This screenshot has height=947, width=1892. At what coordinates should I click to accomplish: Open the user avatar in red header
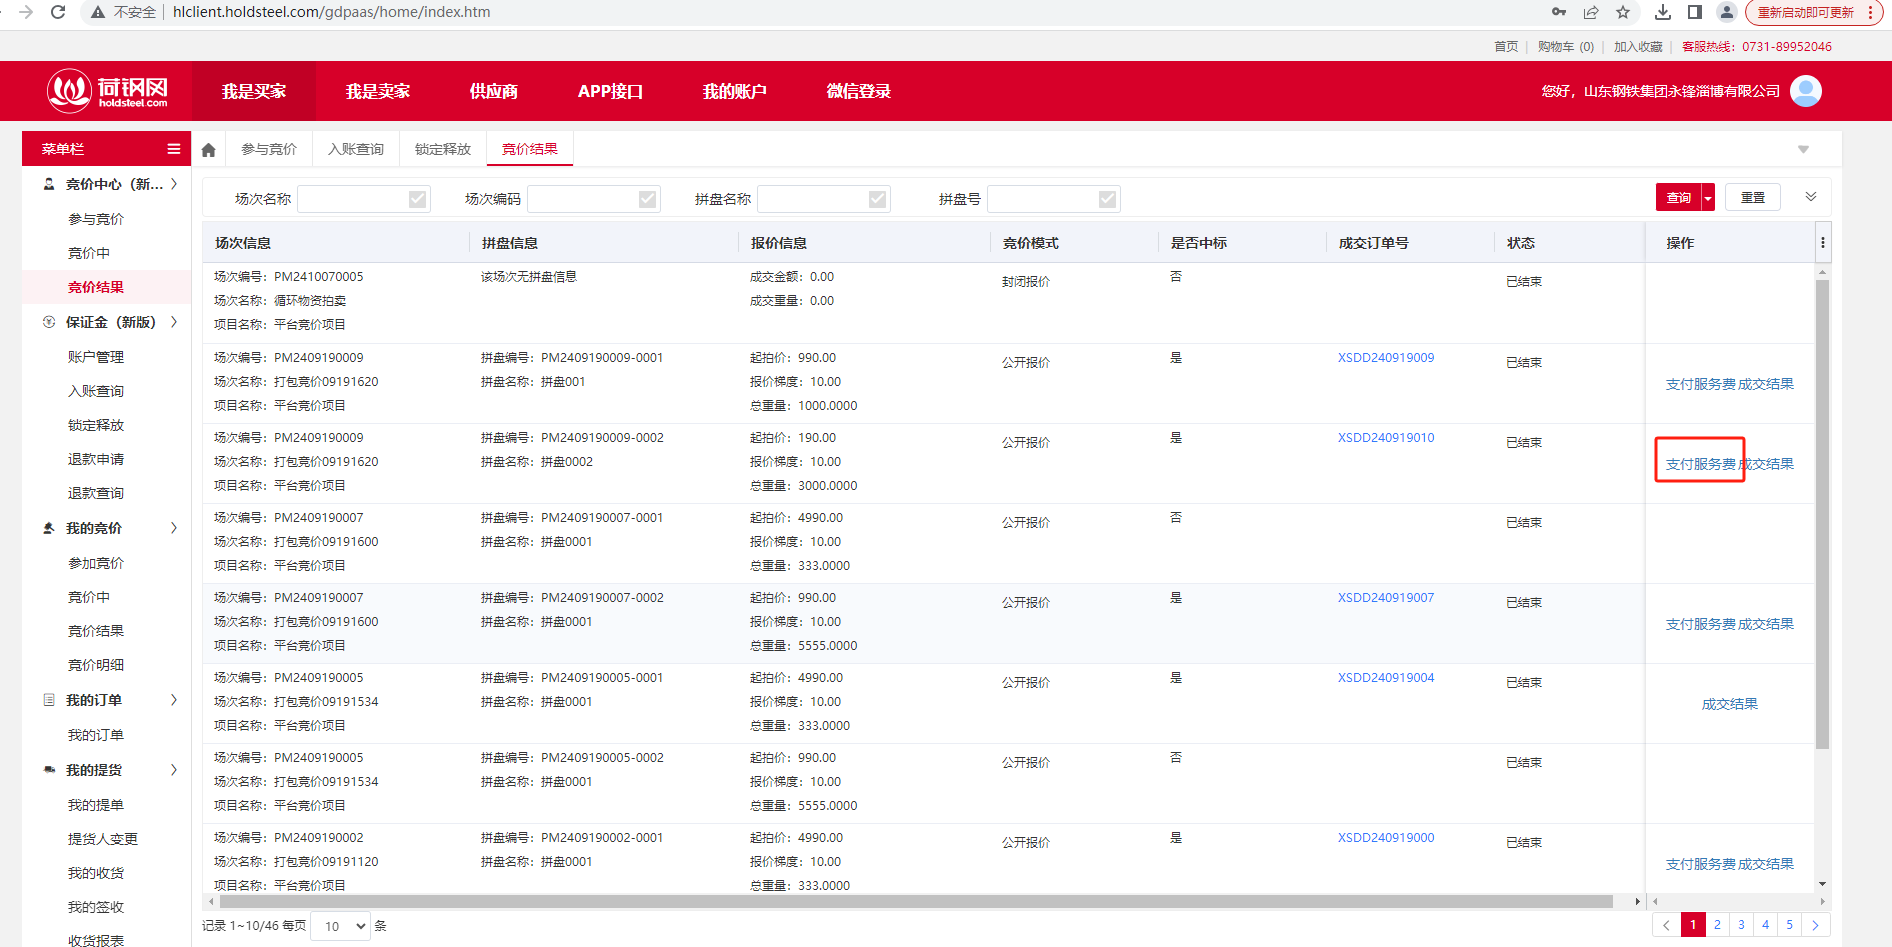click(1806, 91)
